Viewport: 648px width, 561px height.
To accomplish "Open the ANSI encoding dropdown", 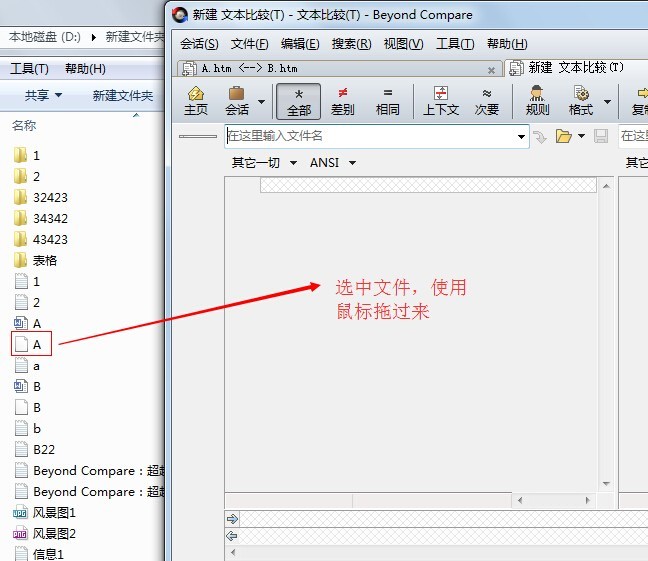I will [333, 163].
